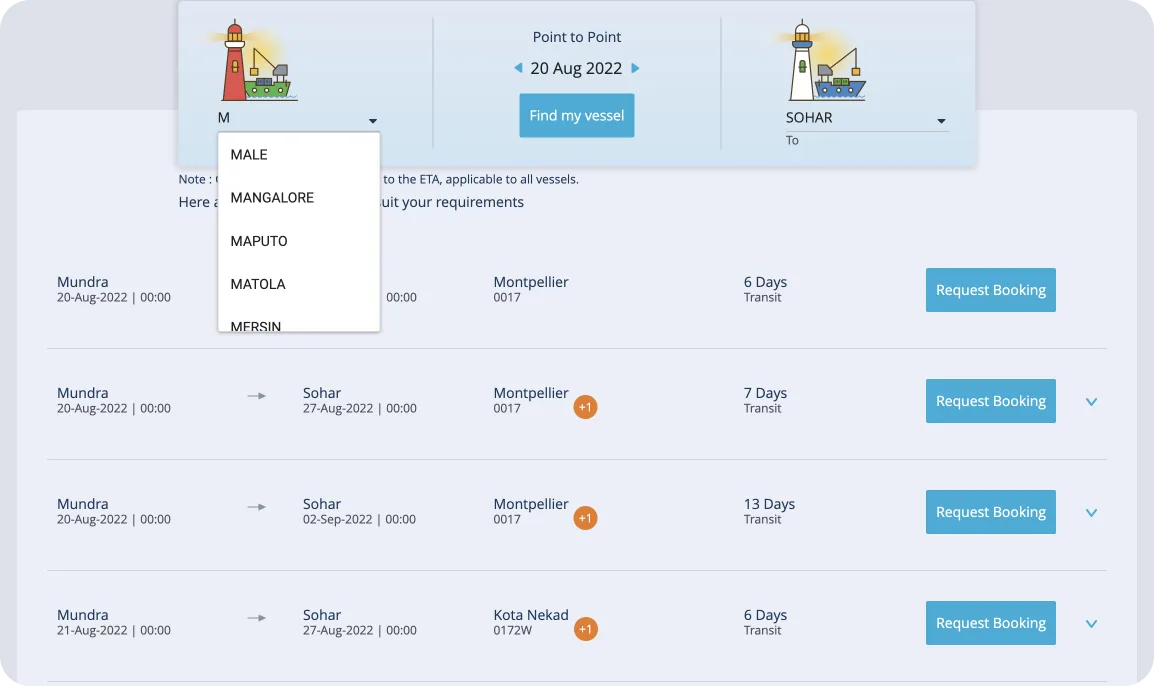Click the 13 Days Transit text
The width and height of the screenshot is (1154, 686).
tap(769, 512)
